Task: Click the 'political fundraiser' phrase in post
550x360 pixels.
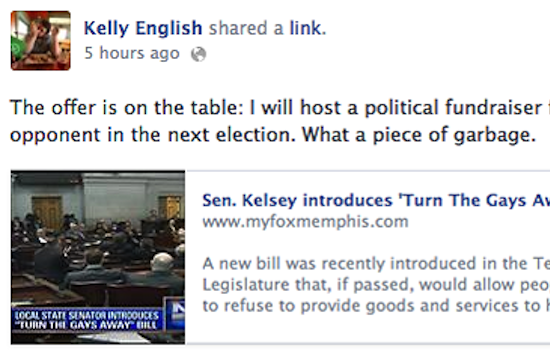Action: coord(453,107)
